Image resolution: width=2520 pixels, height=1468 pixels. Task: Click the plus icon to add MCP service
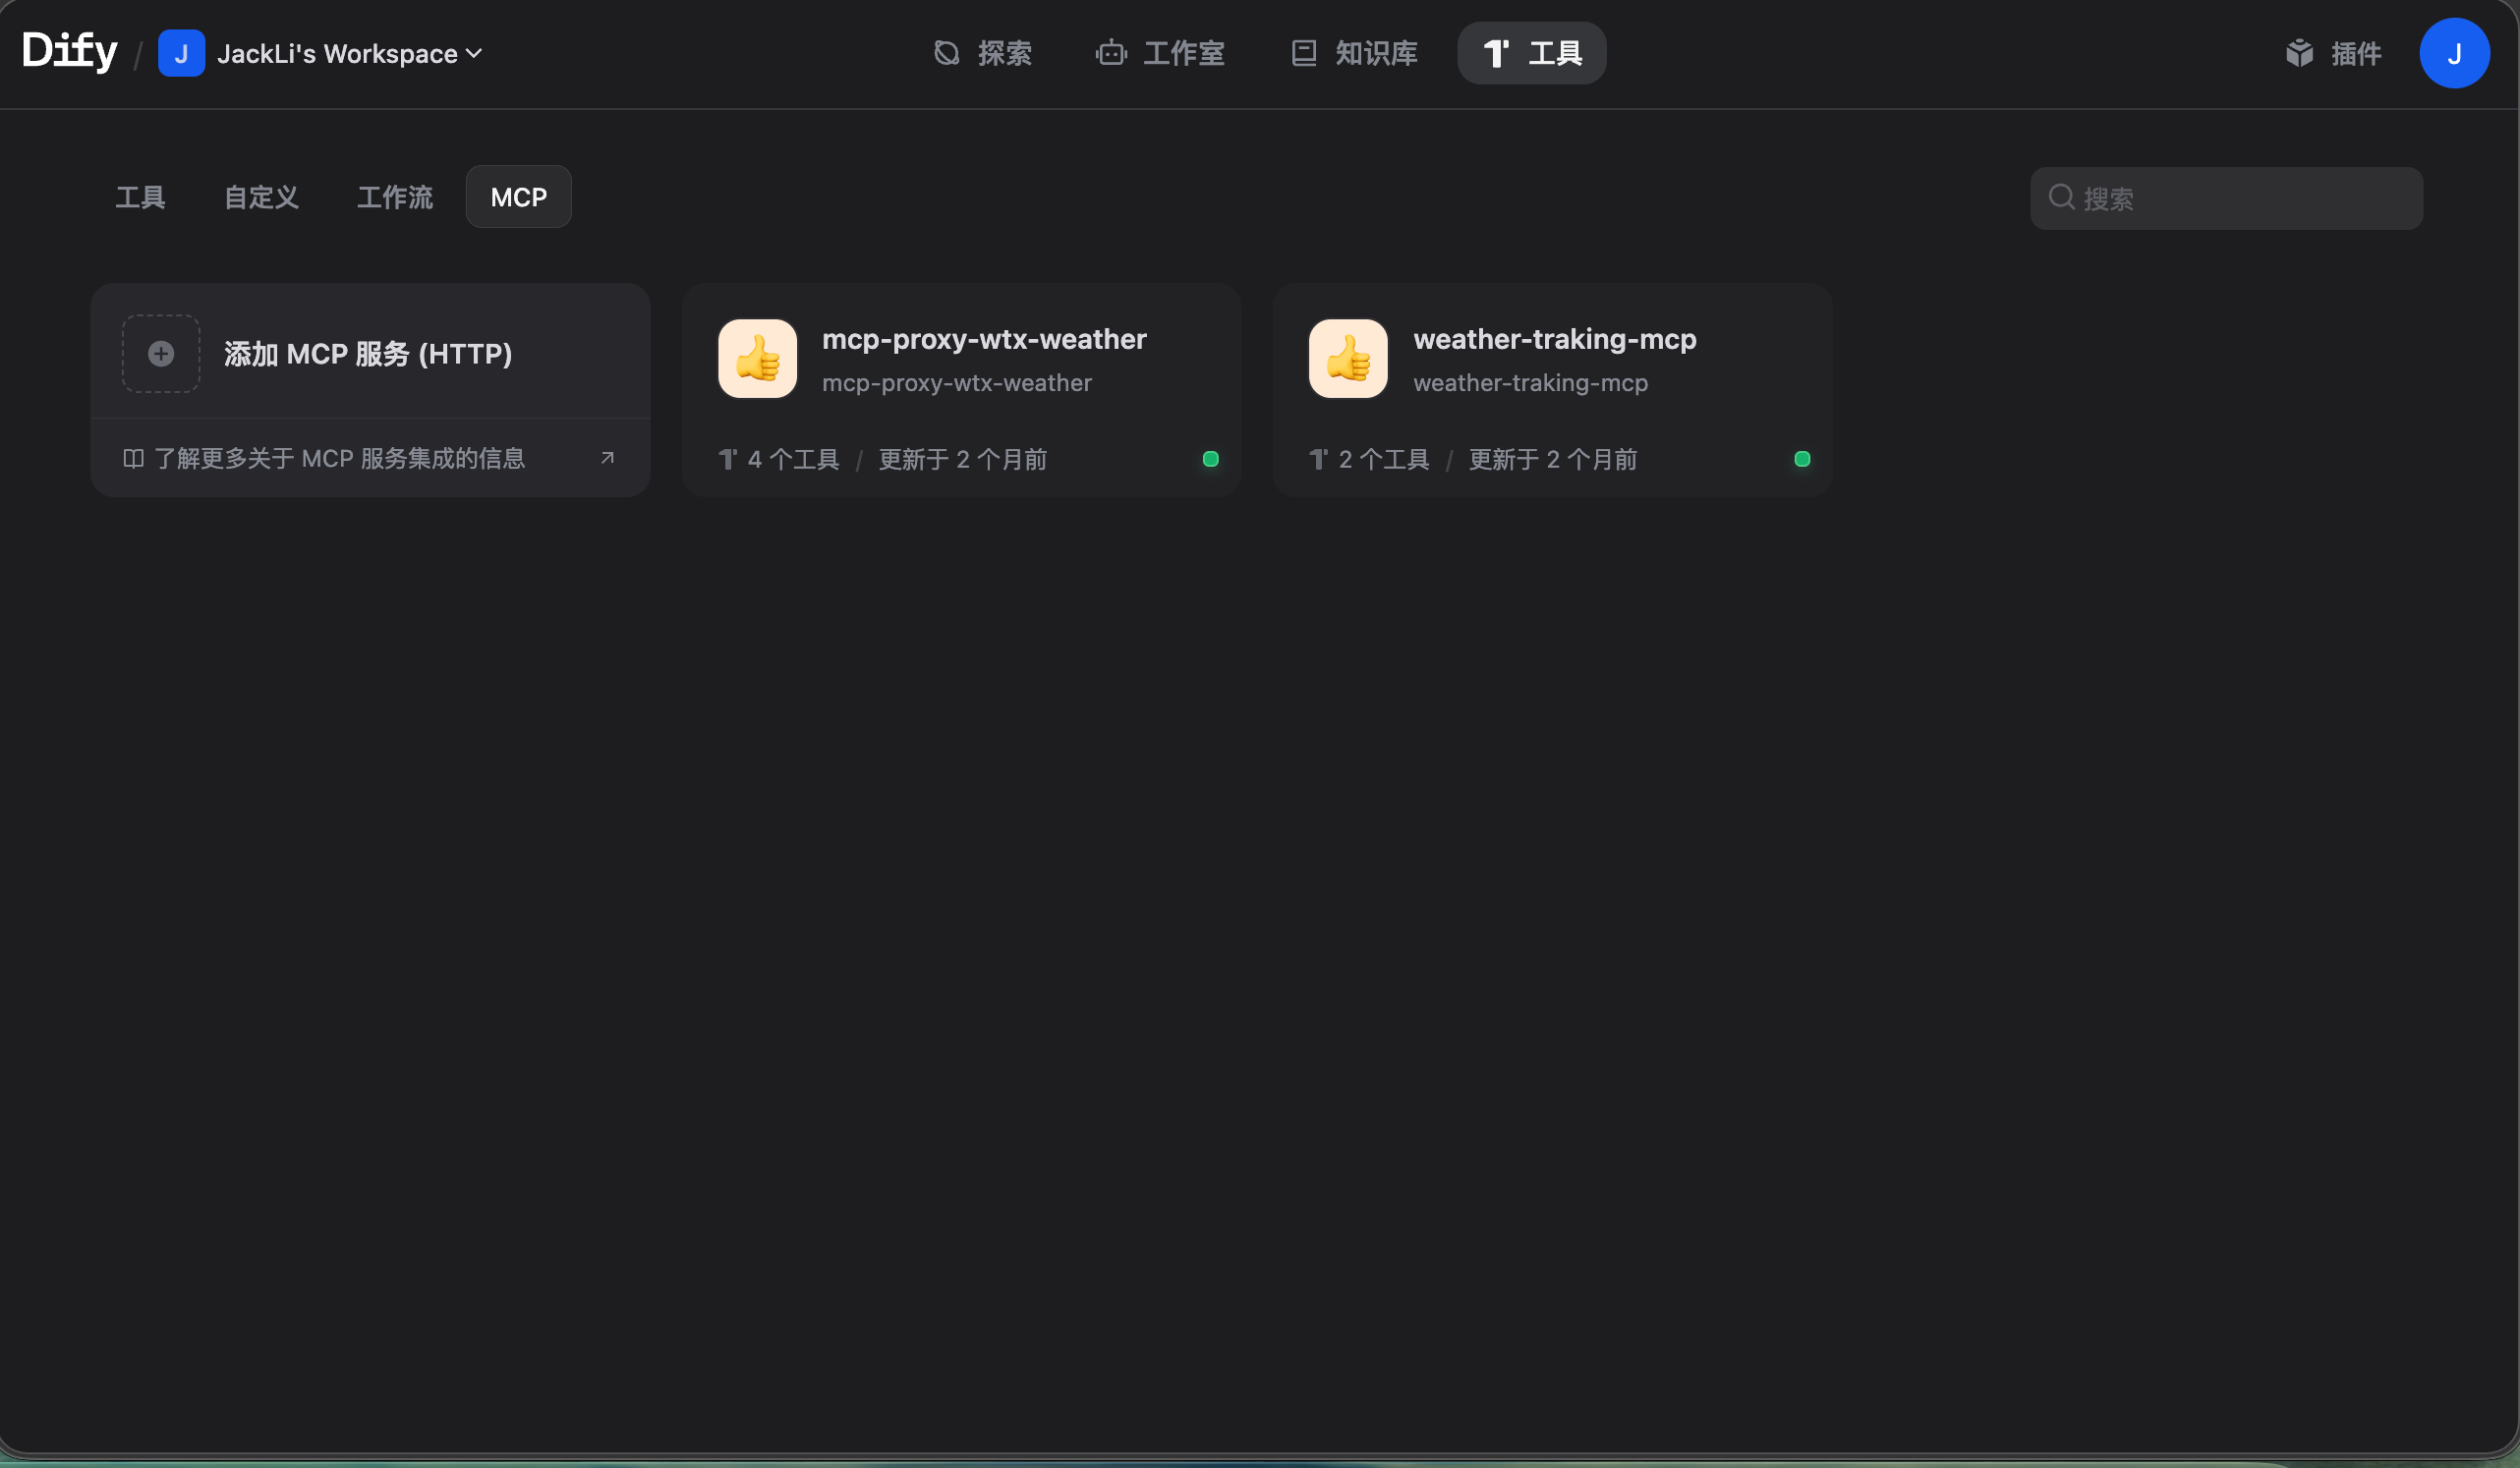161,353
